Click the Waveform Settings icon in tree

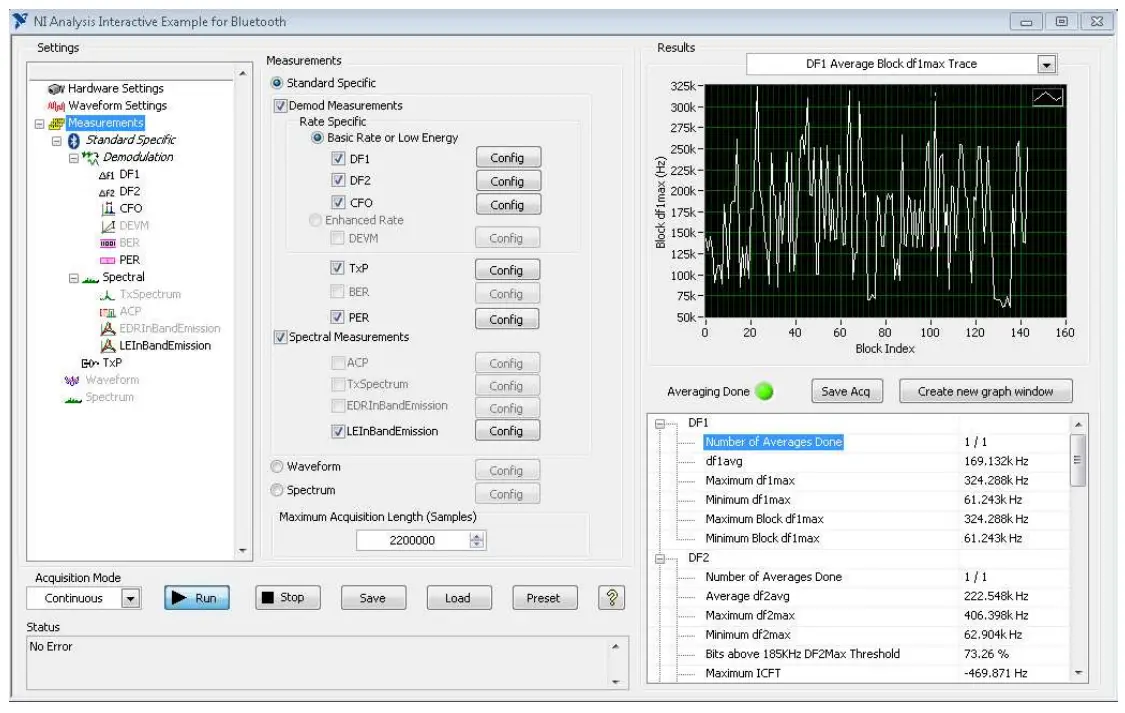[56, 106]
